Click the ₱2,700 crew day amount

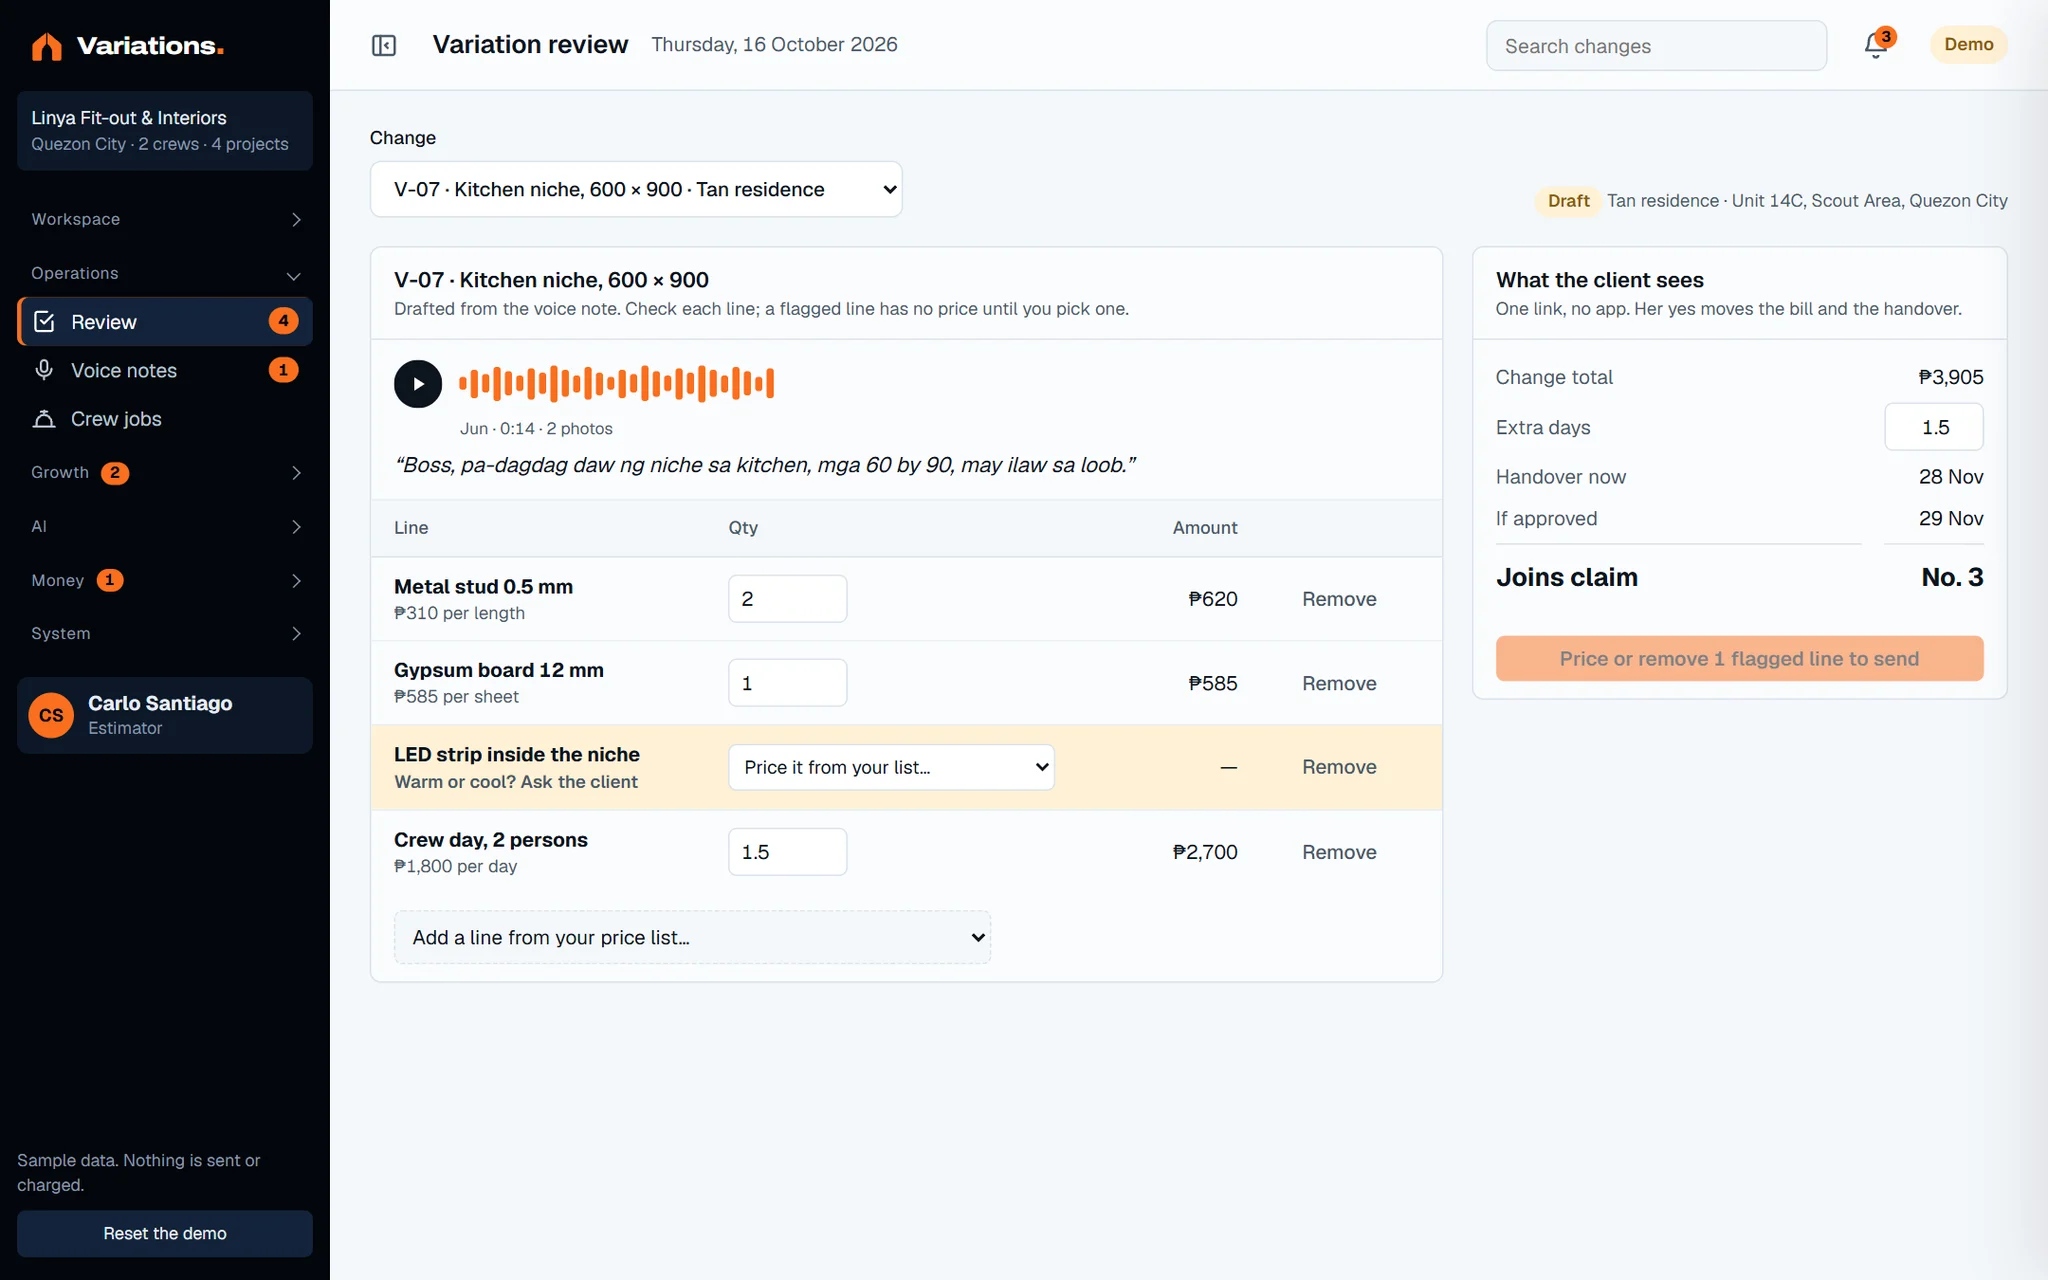pyautogui.click(x=1205, y=852)
